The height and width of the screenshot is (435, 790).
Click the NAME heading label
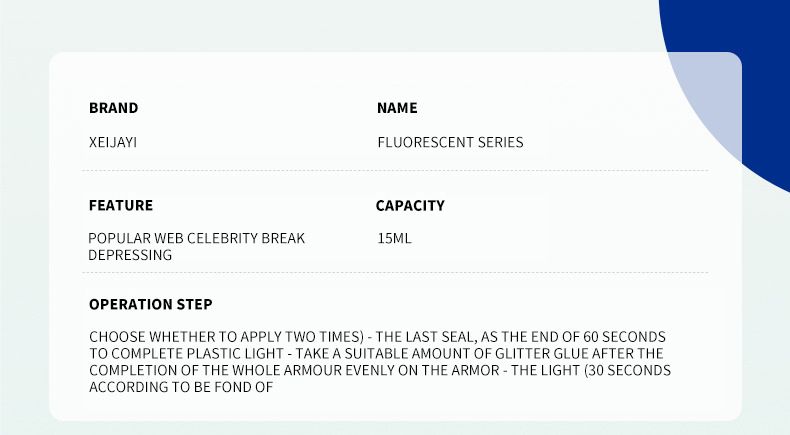tap(397, 108)
